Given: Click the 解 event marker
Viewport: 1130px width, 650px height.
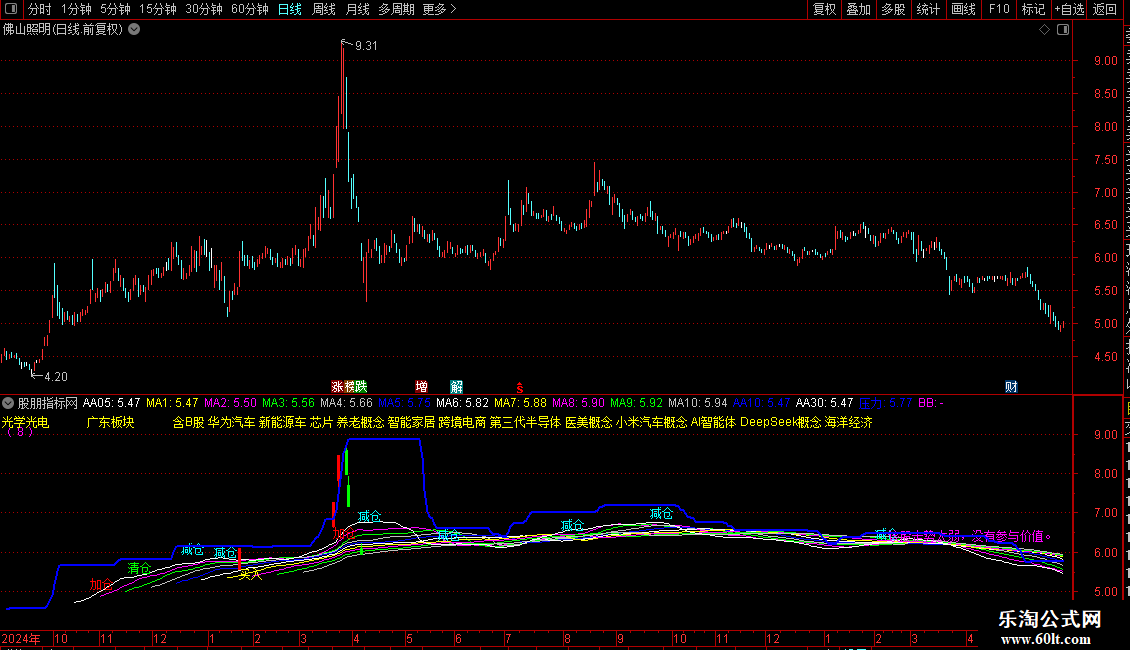Looking at the screenshot, I should click(x=456, y=387).
